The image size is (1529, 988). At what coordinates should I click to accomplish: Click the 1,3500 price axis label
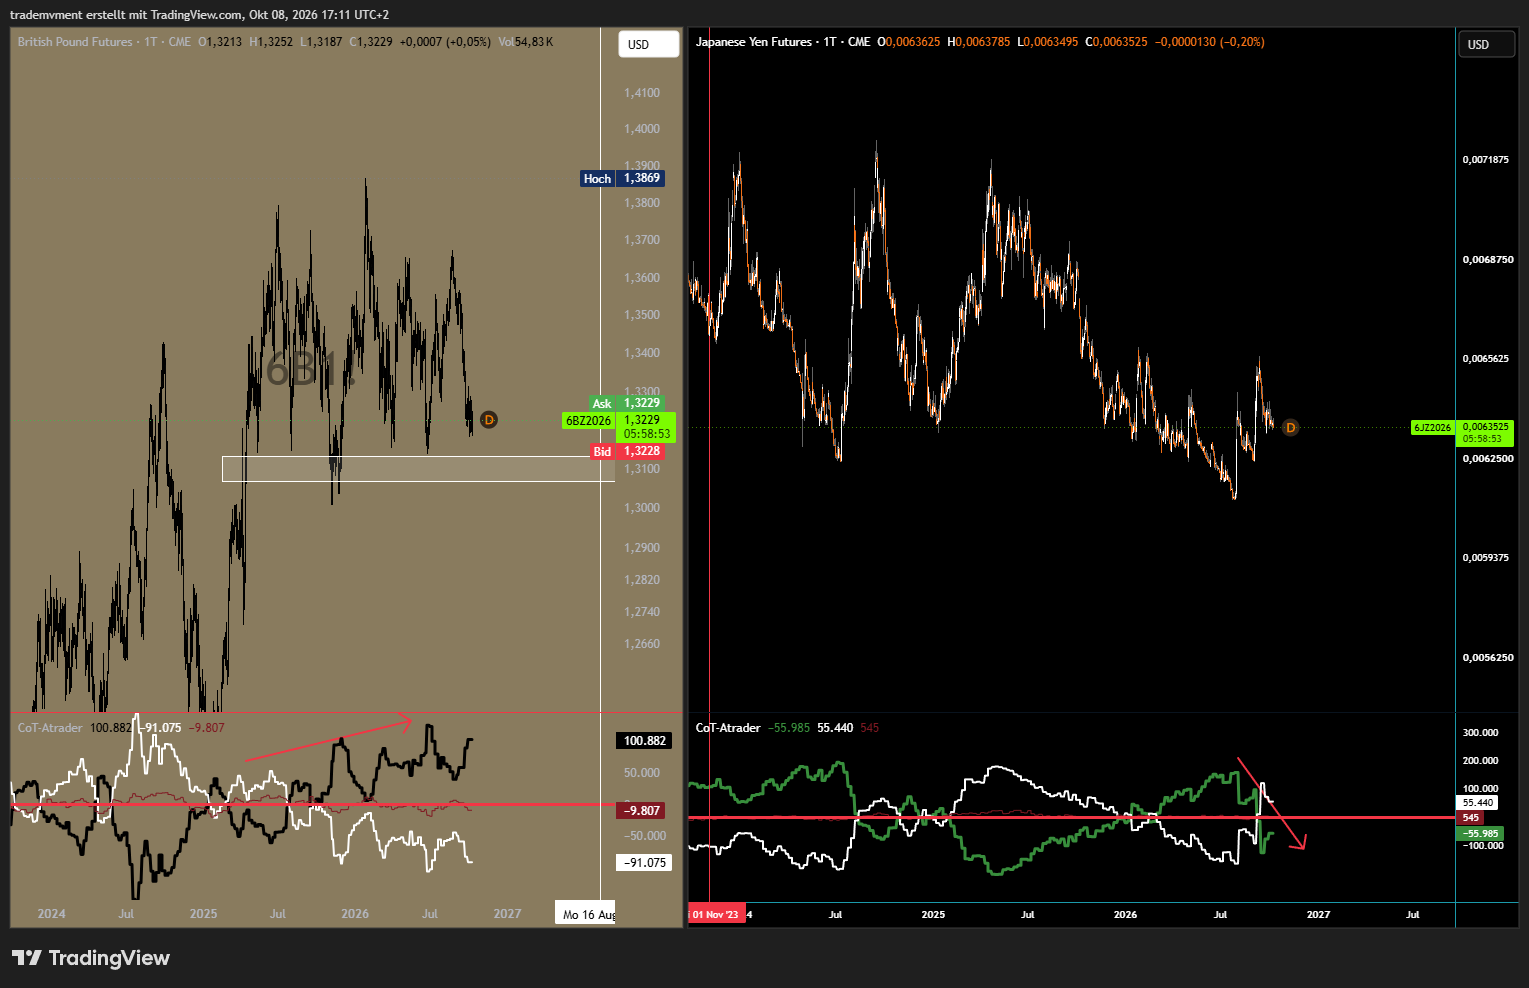tap(642, 315)
